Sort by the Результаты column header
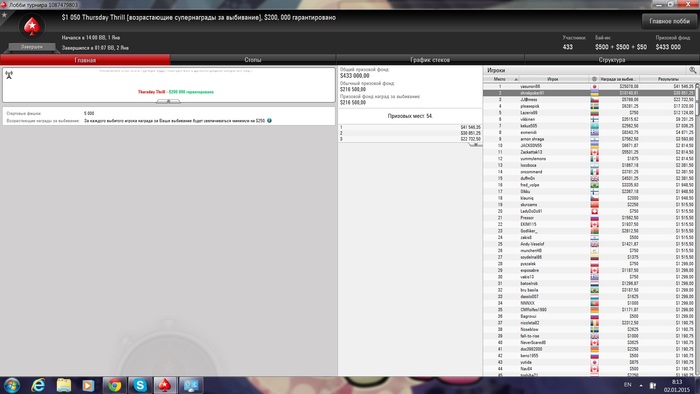The width and height of the screenshot is (700, 394). pos(667,79)
